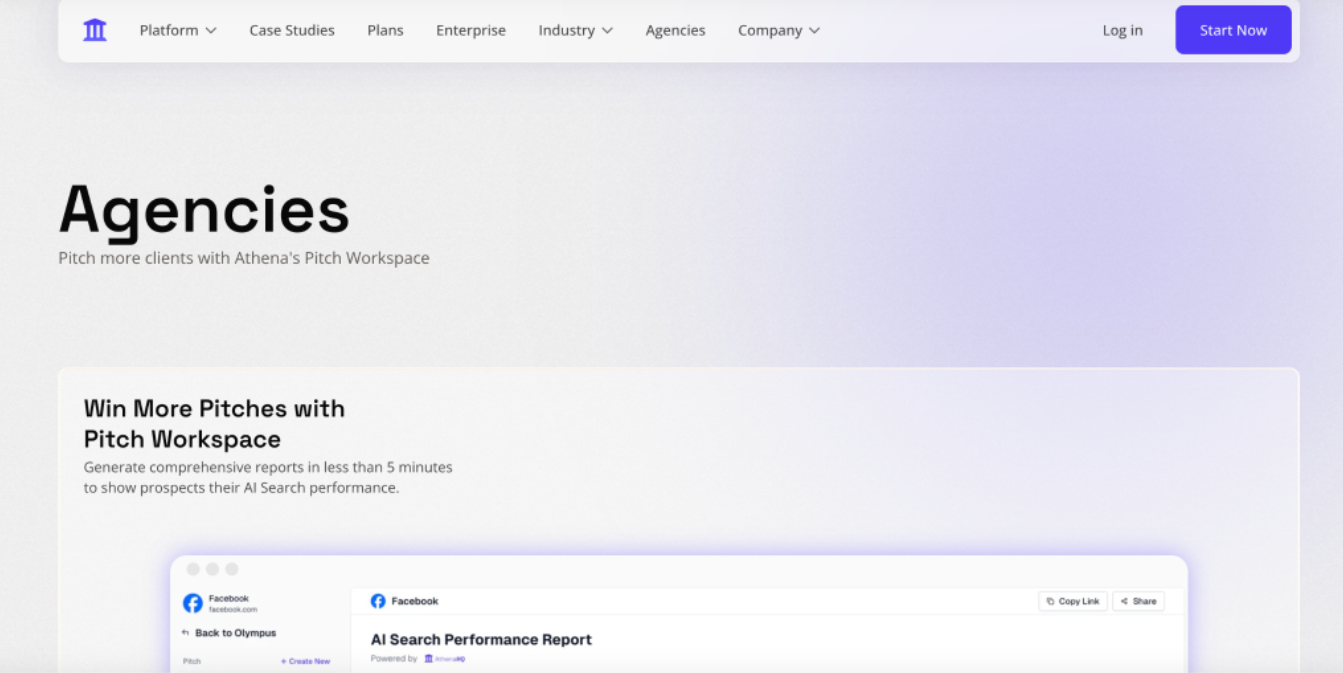This screenshot has height=673, width=1343.
Task: Expand the Industry dropdown
Action: [576, 30]
